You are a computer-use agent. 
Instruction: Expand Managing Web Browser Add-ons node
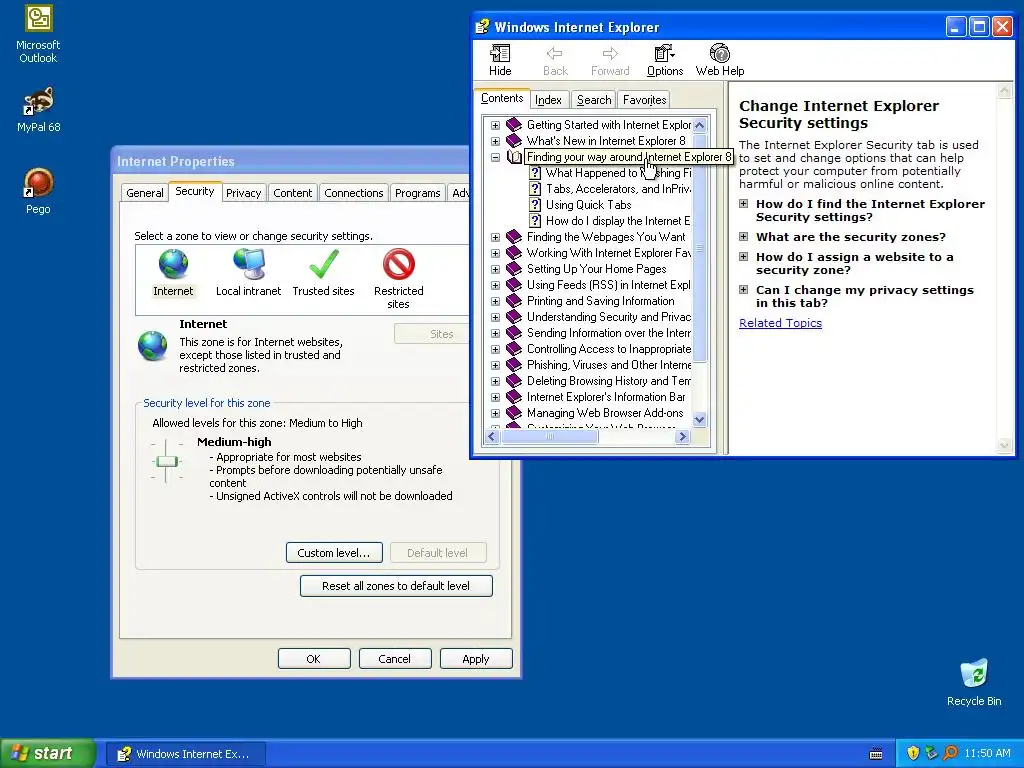tap(495, 413)
